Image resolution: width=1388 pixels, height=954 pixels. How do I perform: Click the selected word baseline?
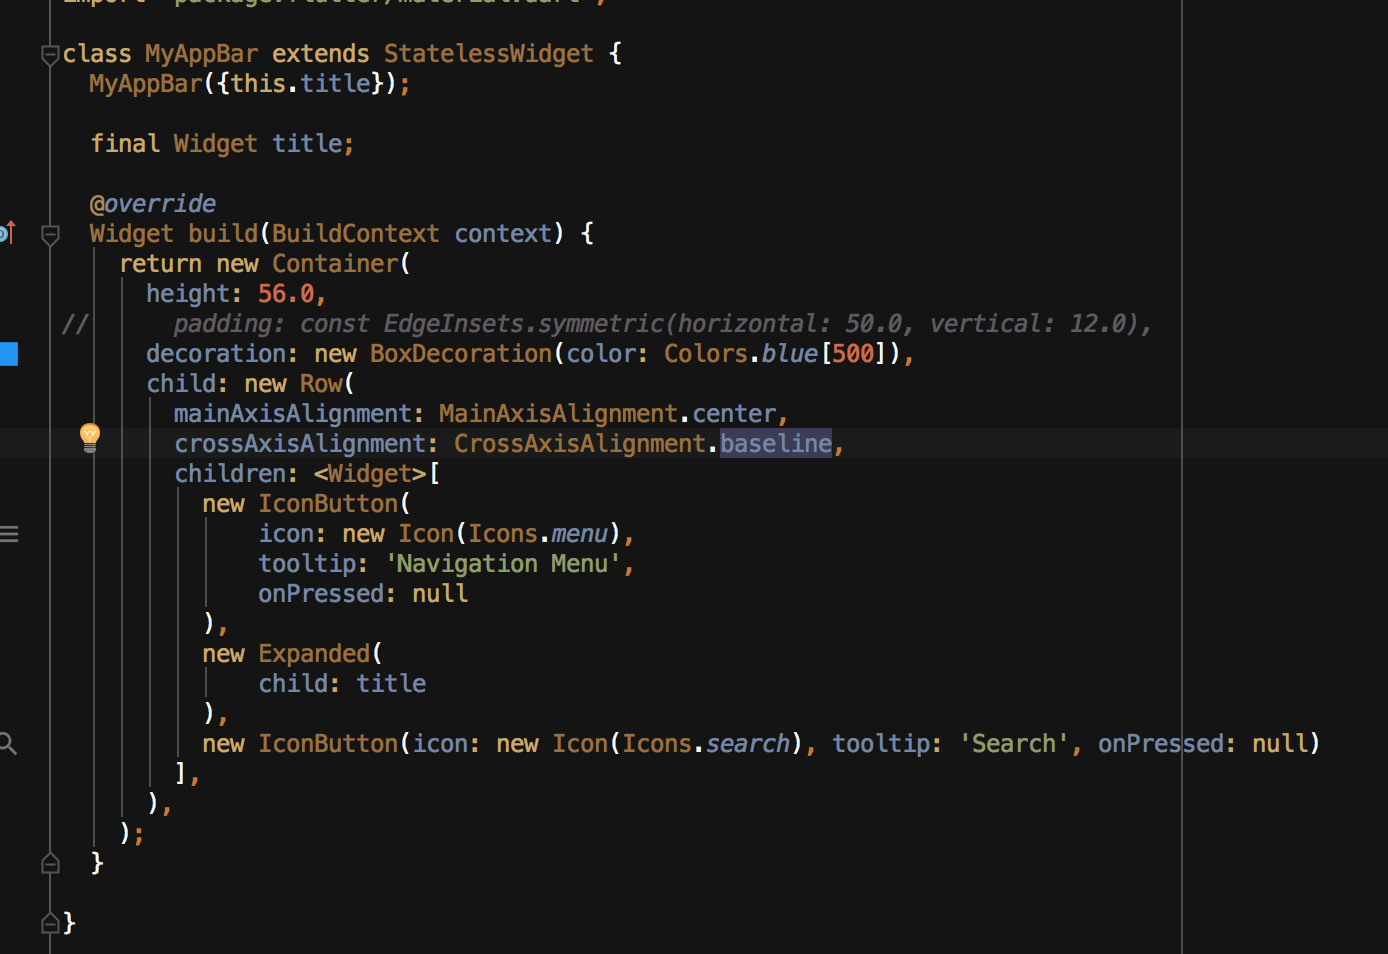point(776,443)
